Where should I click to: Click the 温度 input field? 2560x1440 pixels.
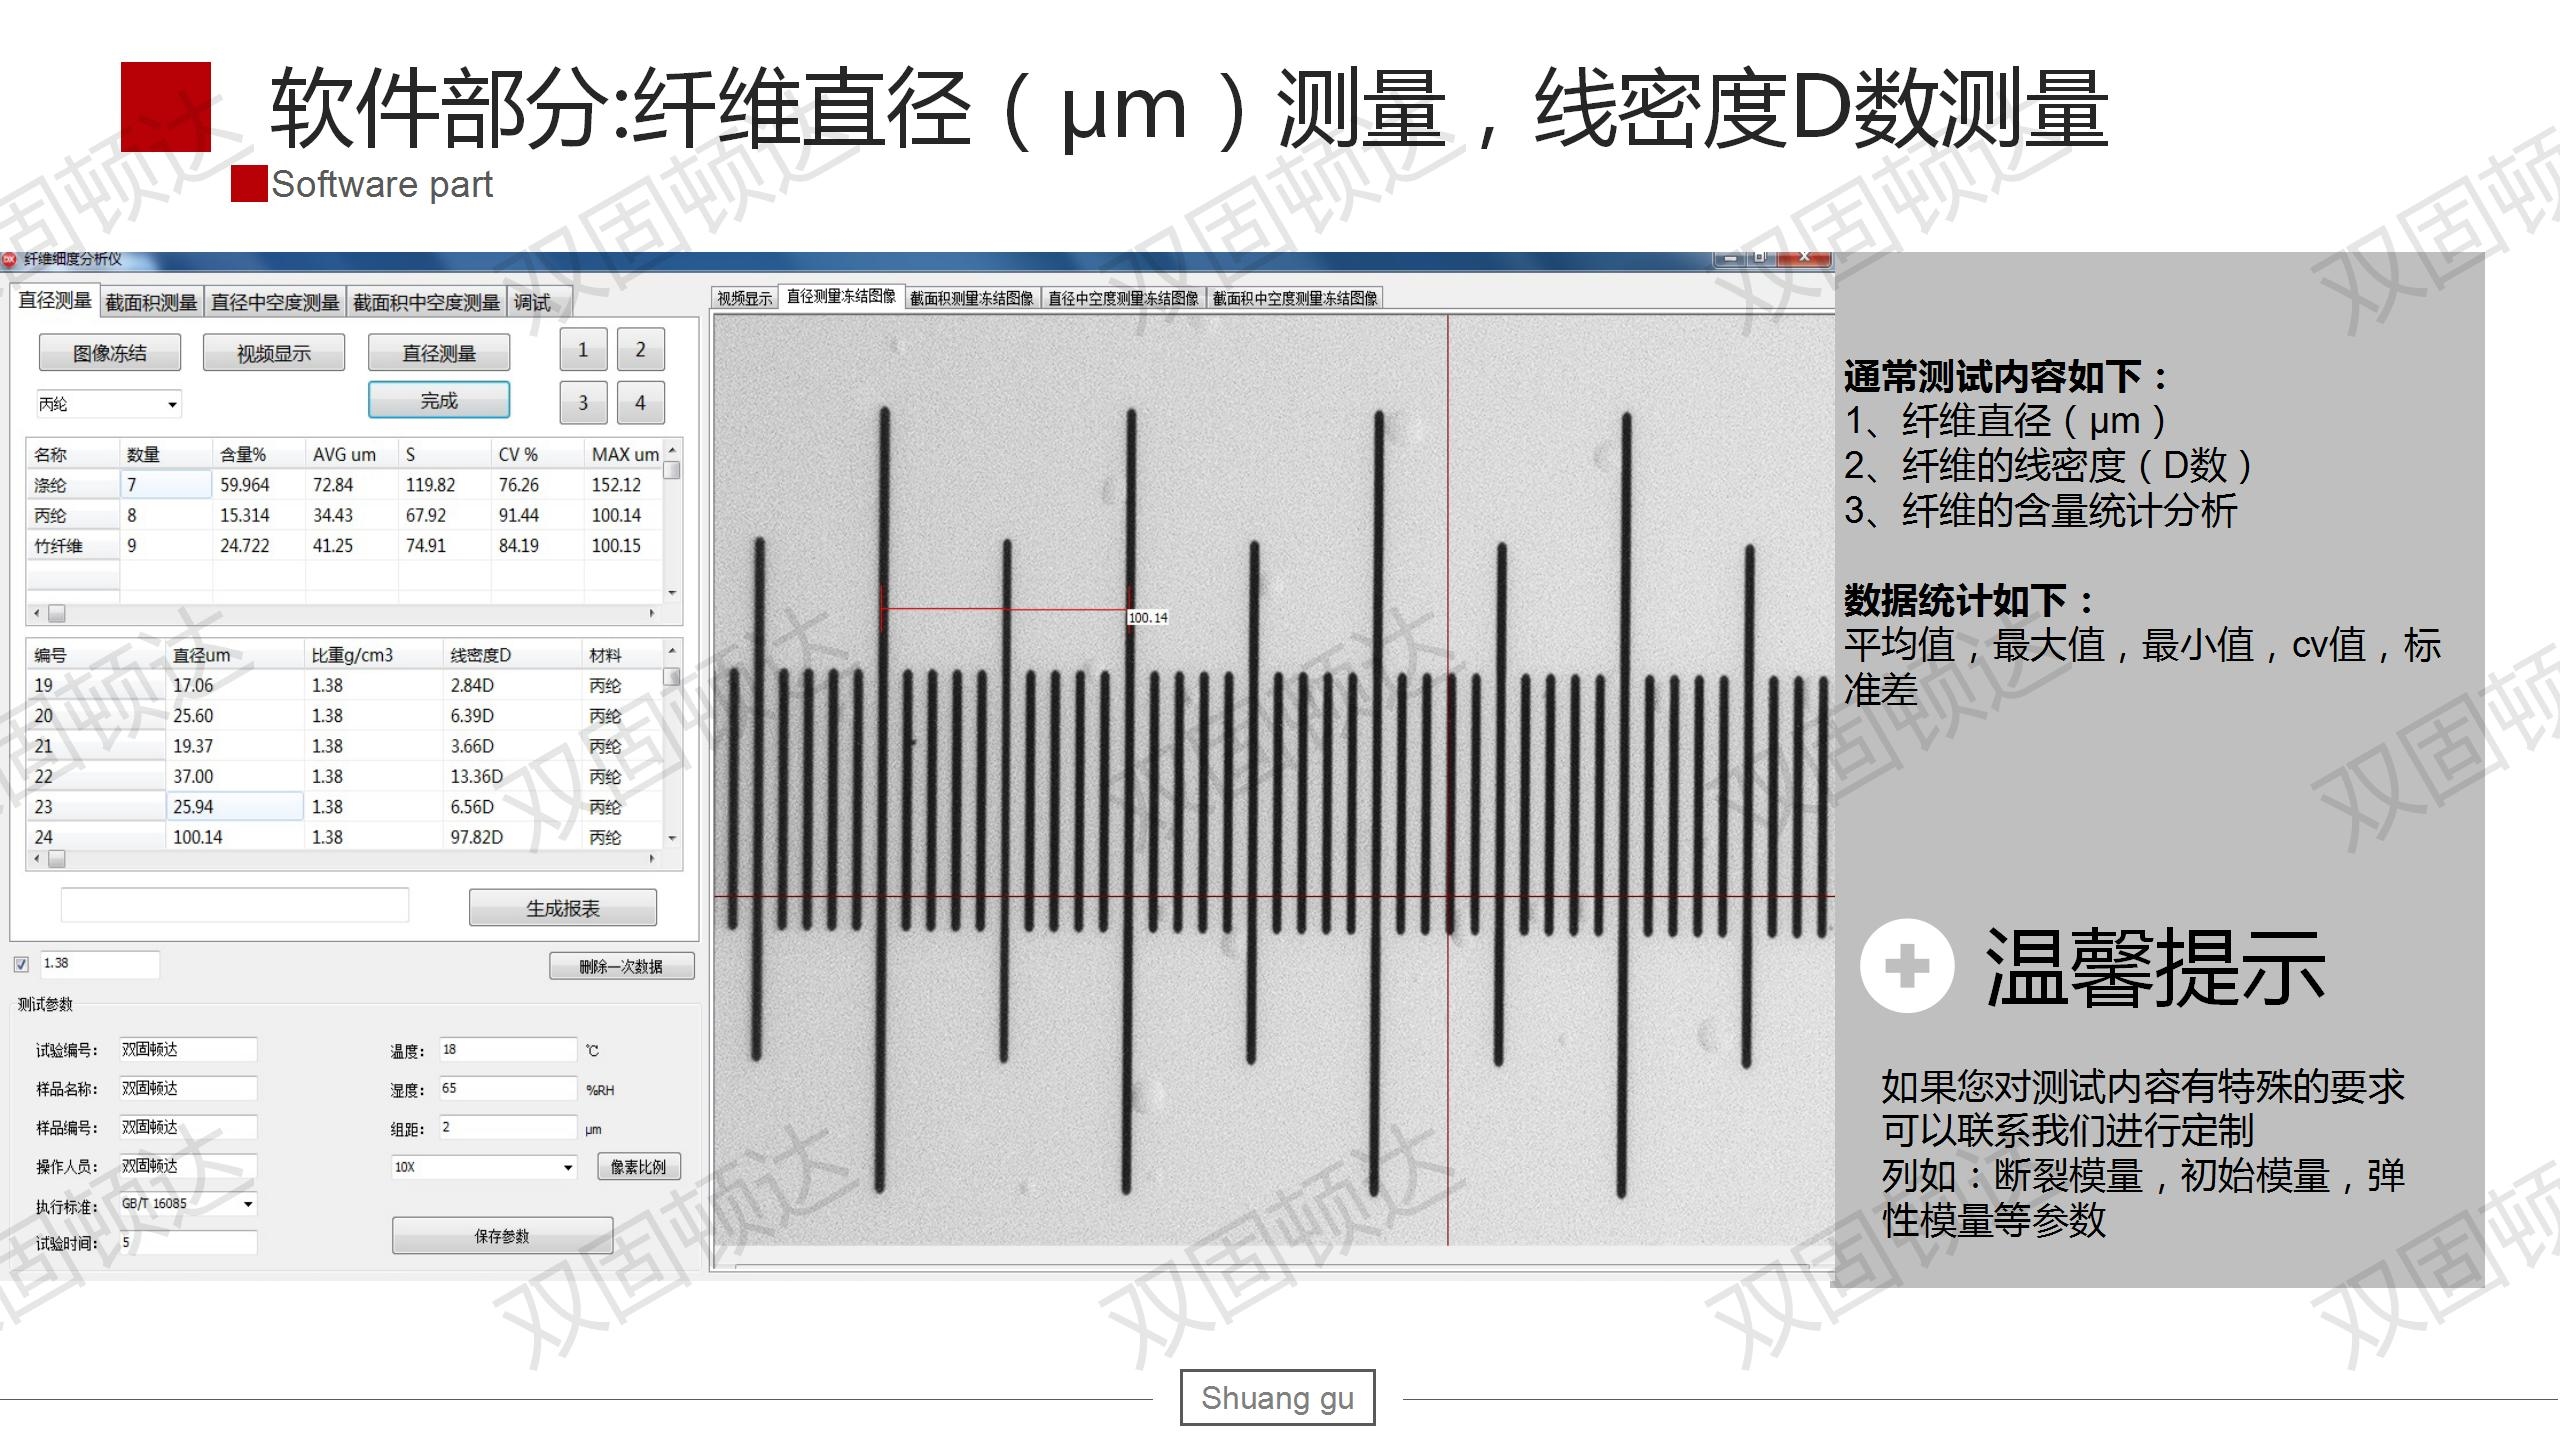[507, 1050]
